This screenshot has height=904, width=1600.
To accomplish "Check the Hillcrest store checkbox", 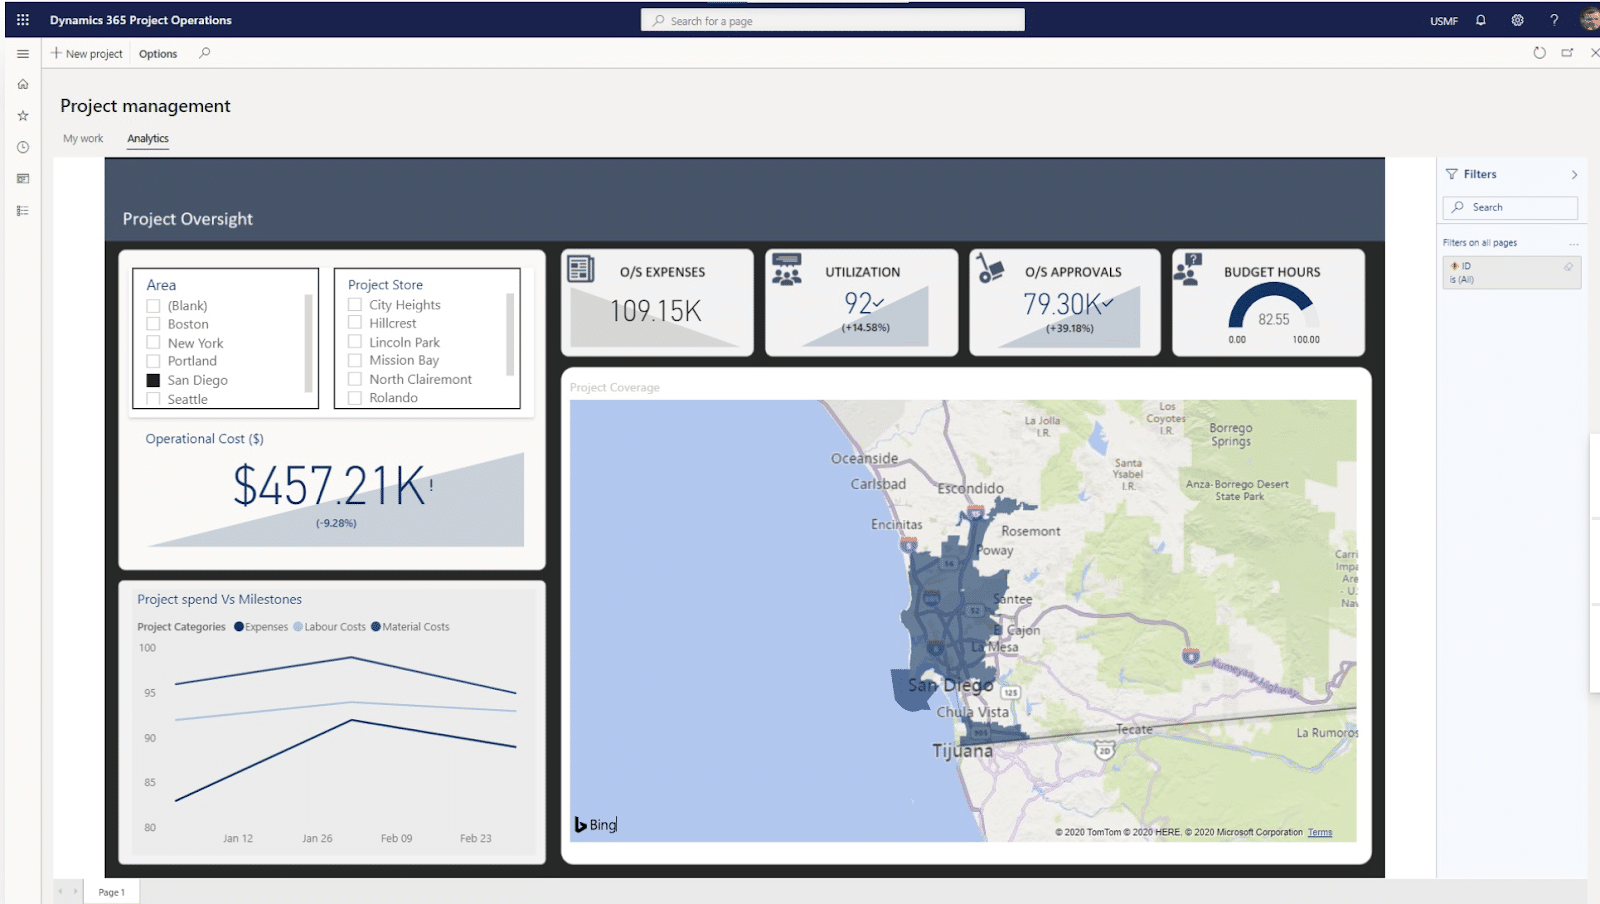I will (x=355, y=323).
